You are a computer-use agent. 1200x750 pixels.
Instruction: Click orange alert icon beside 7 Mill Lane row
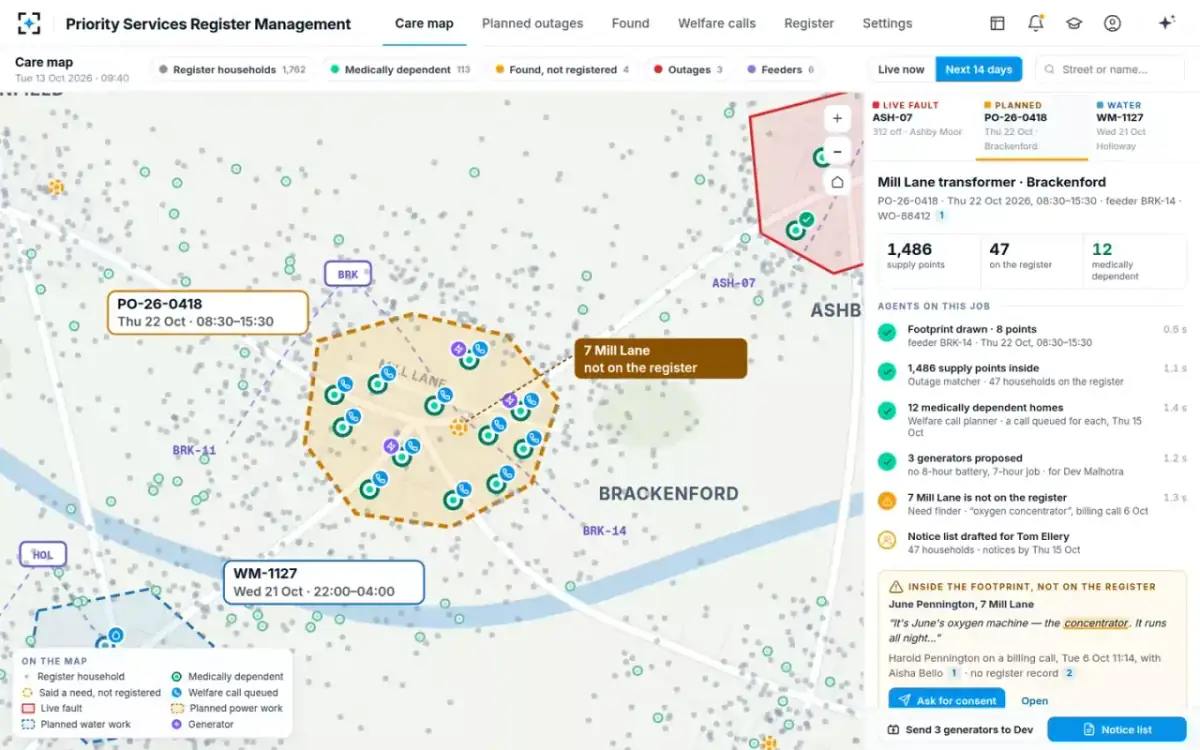(887, 501)
